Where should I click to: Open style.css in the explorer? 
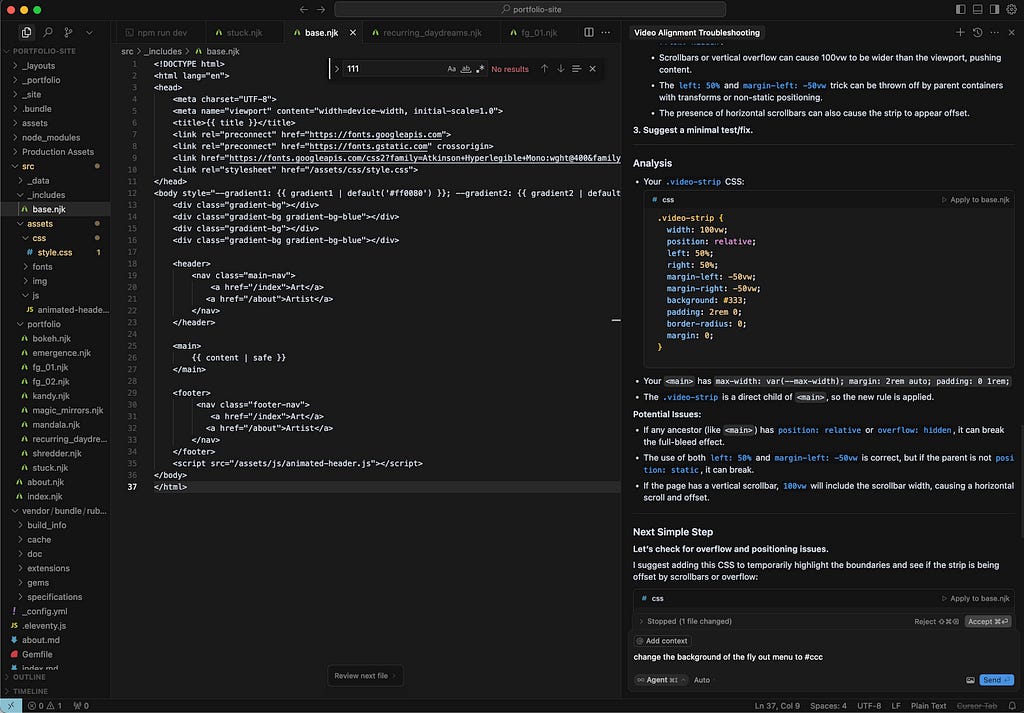[55, 252]
